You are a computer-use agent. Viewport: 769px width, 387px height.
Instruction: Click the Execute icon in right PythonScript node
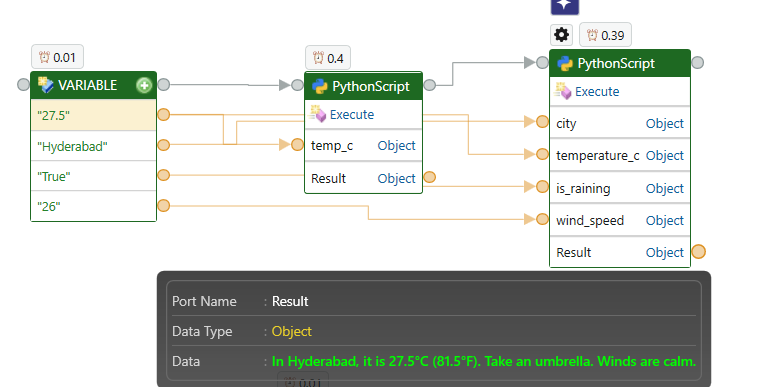pyautogui.click(x=563, y=91)
